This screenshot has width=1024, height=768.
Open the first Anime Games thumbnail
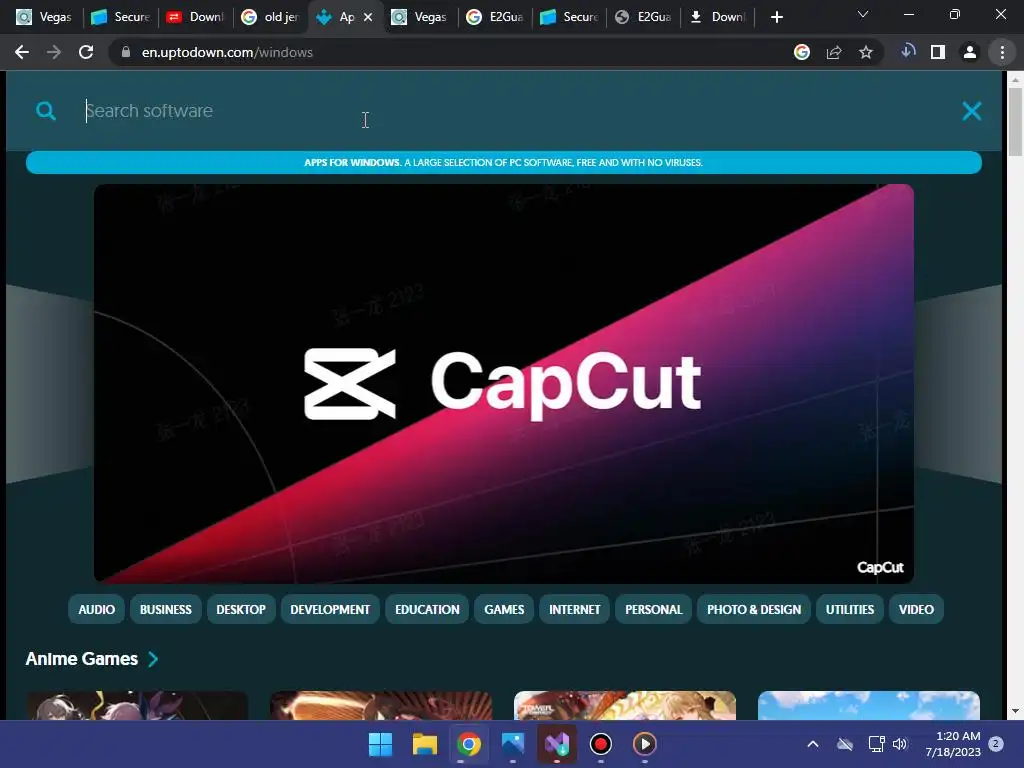(137, 705)
